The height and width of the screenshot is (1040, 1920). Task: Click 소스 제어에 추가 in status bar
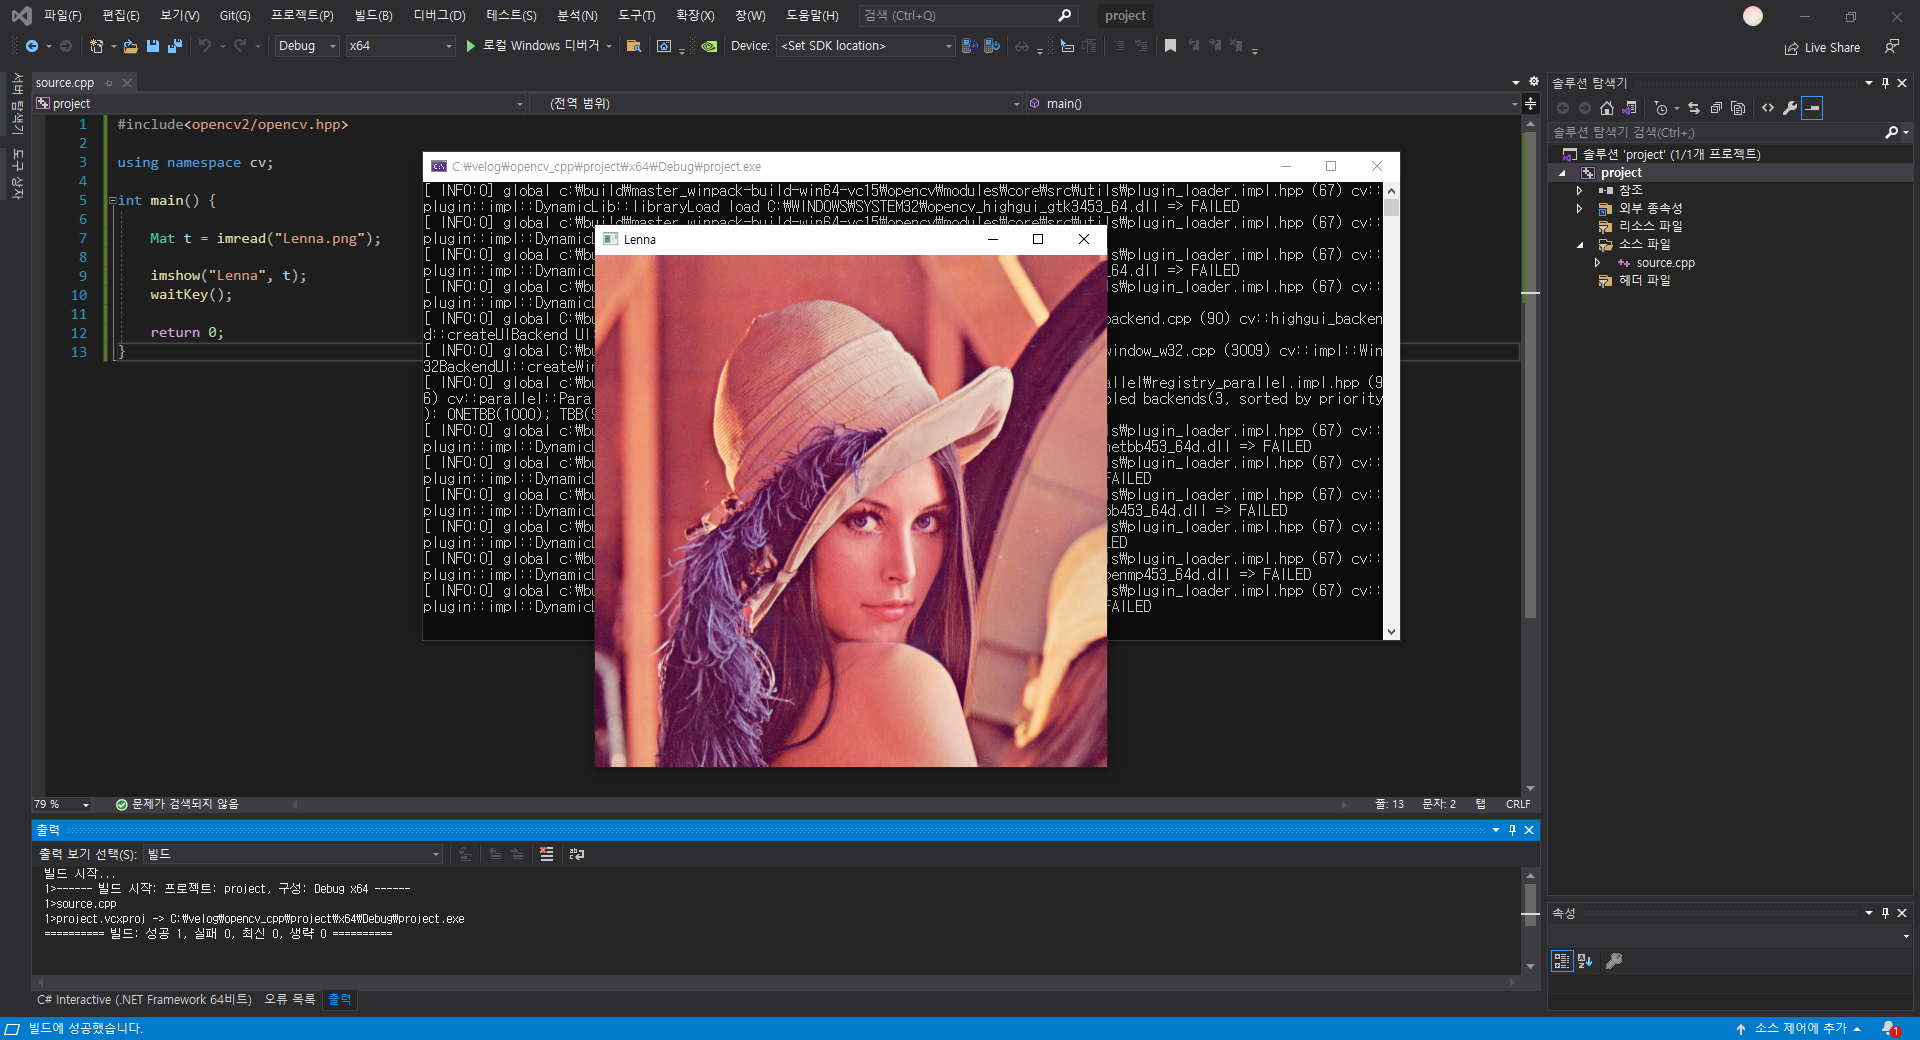[x=1800, y=1028]
